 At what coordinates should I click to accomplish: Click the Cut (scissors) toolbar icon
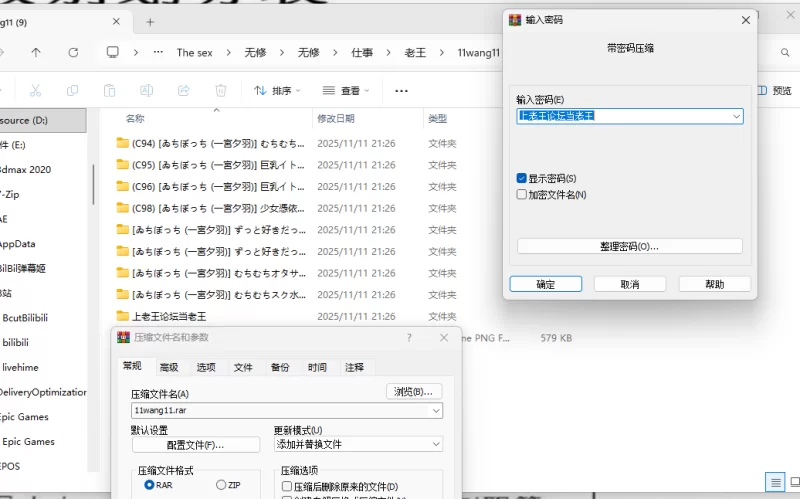[36, 90]
